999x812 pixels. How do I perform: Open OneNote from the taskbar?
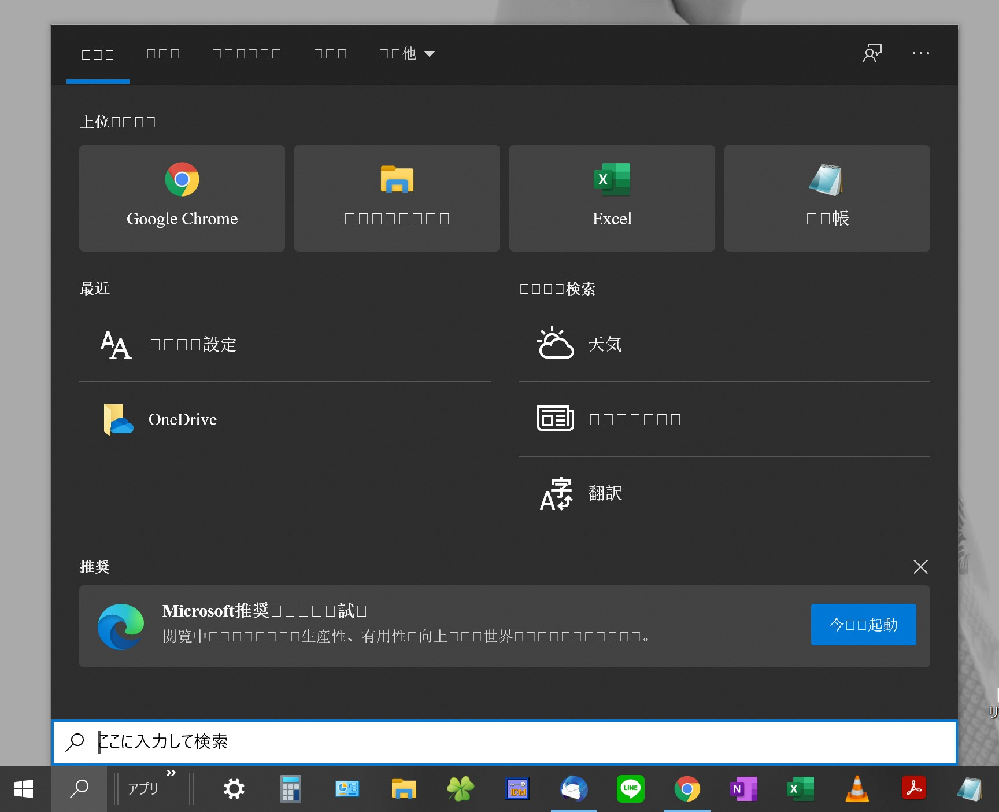click(743, 789)
